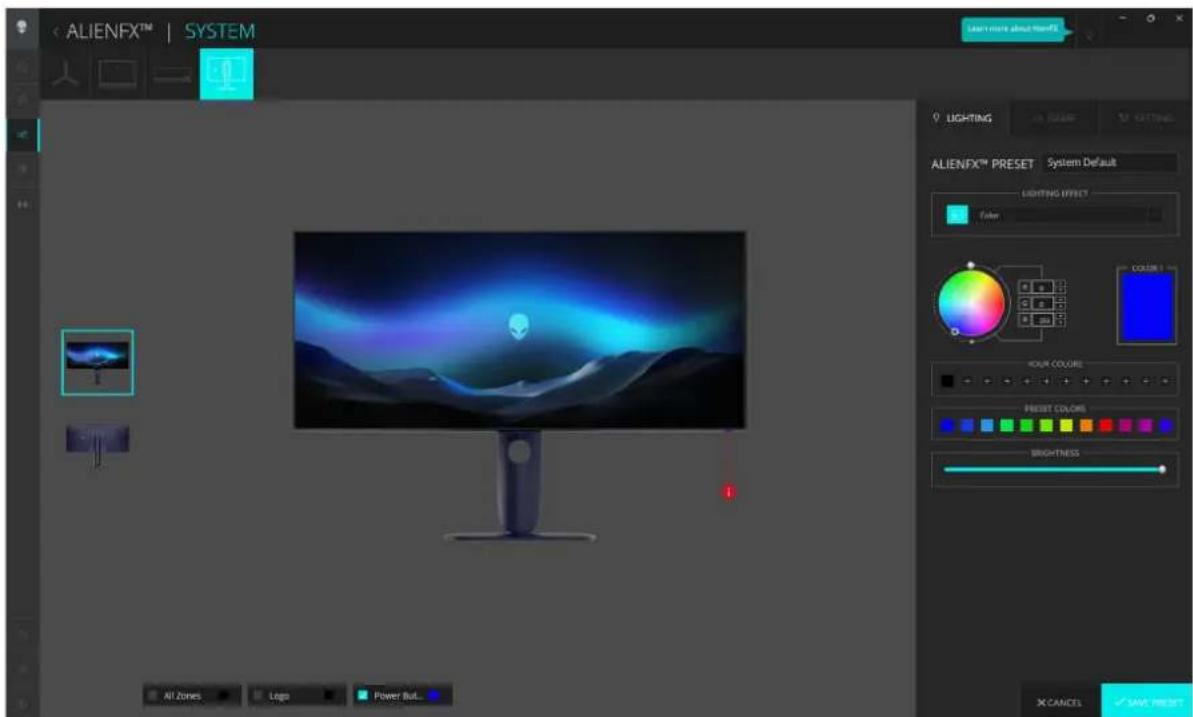Uncheck the Power Button zone checkbox
The width and height of the screenshot is (1193, 717).
point(363,695)
